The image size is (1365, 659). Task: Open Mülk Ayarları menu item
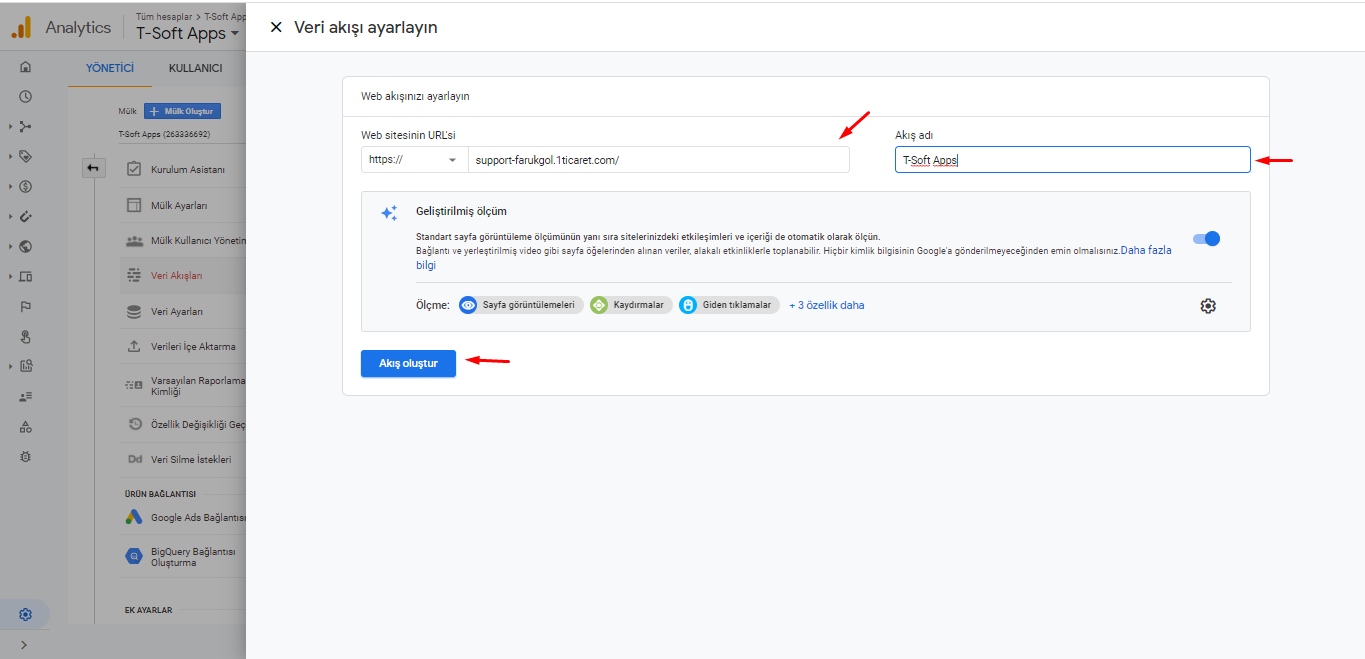(x=183, y=205)
